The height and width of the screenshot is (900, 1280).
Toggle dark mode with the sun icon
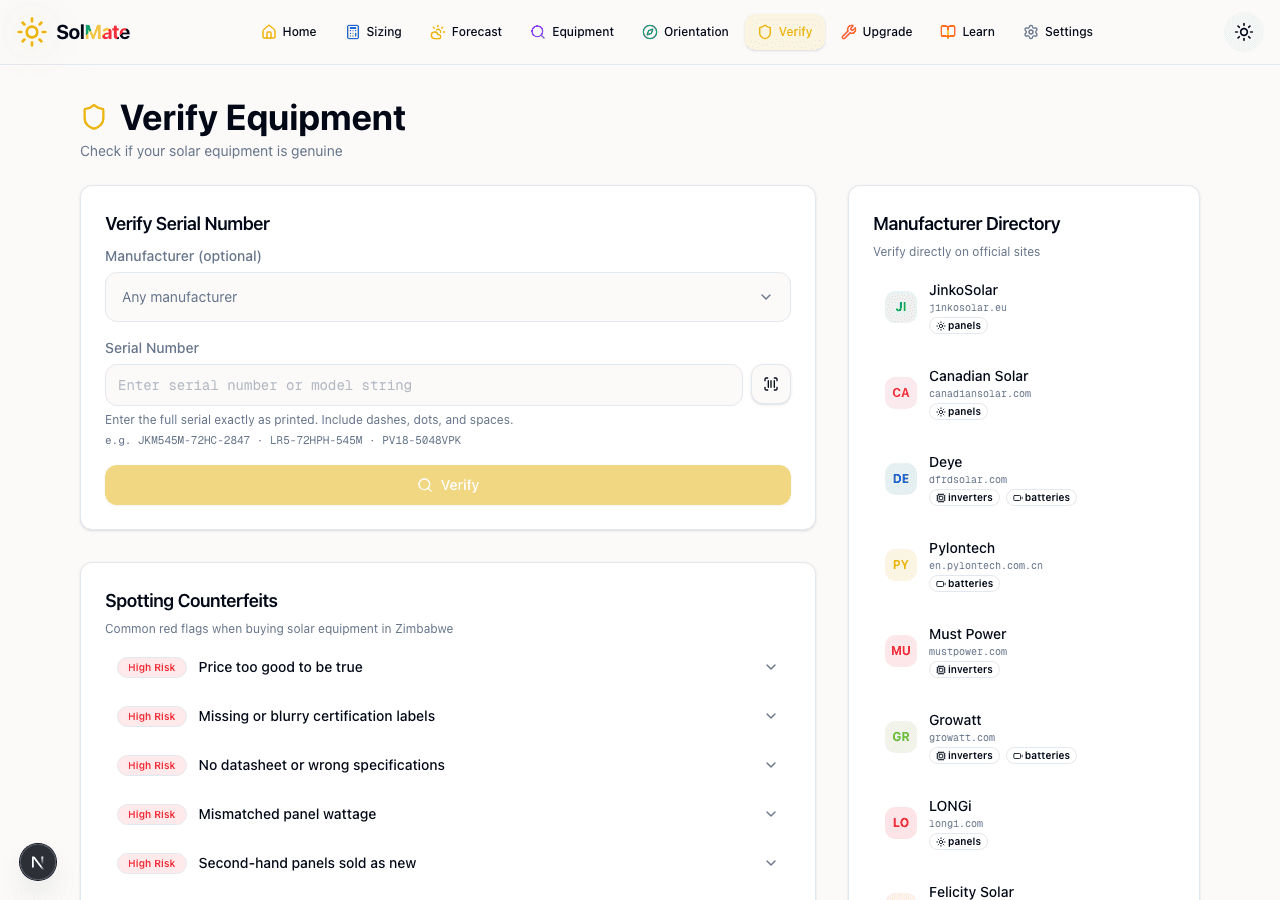1243,31
